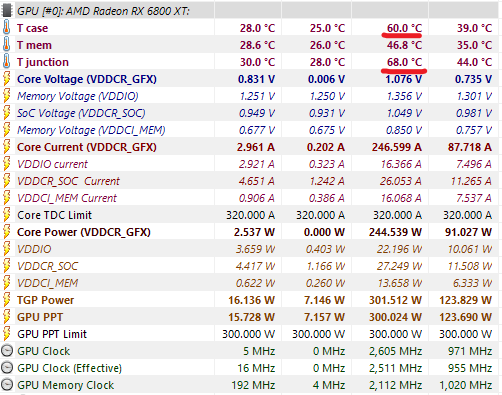This screenshot has height=395, width=502.
Task: Click the 16.136 W TGP Power value
Action: pos(251,300)
